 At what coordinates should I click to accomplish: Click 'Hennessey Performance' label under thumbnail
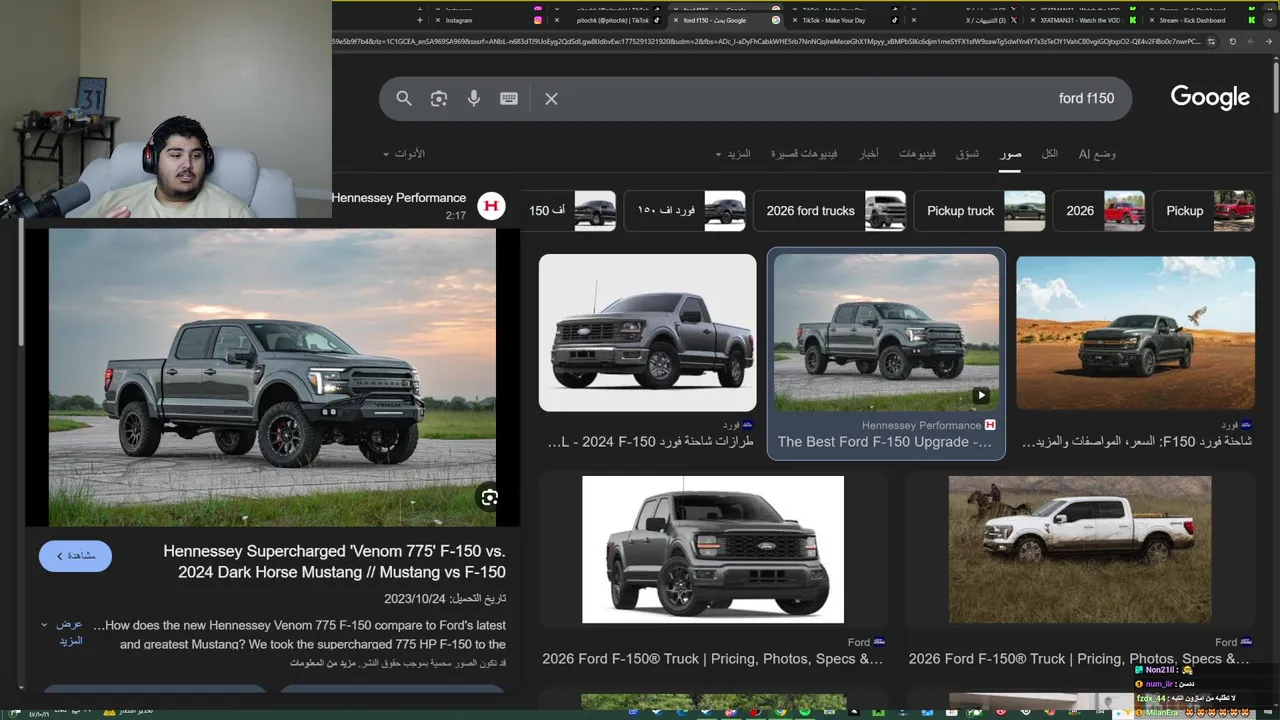tap(921, 425)
